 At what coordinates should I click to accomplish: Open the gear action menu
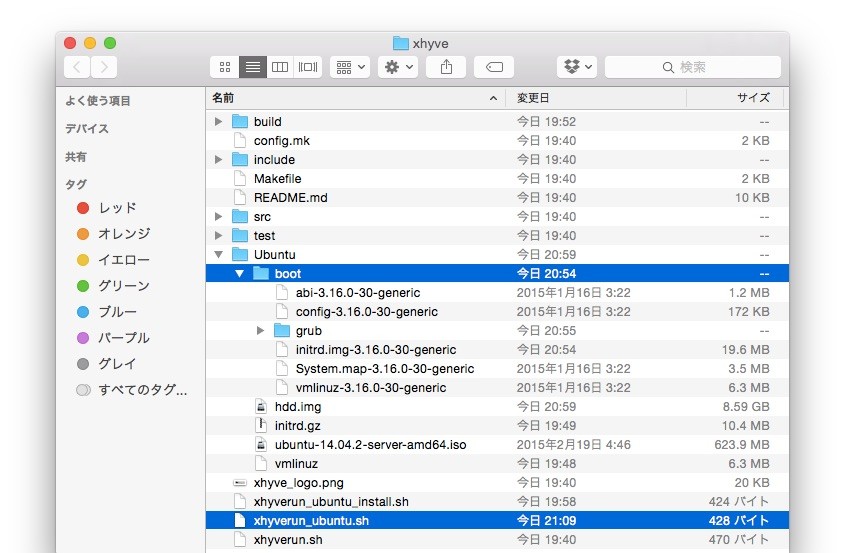[x=398, y=67]
